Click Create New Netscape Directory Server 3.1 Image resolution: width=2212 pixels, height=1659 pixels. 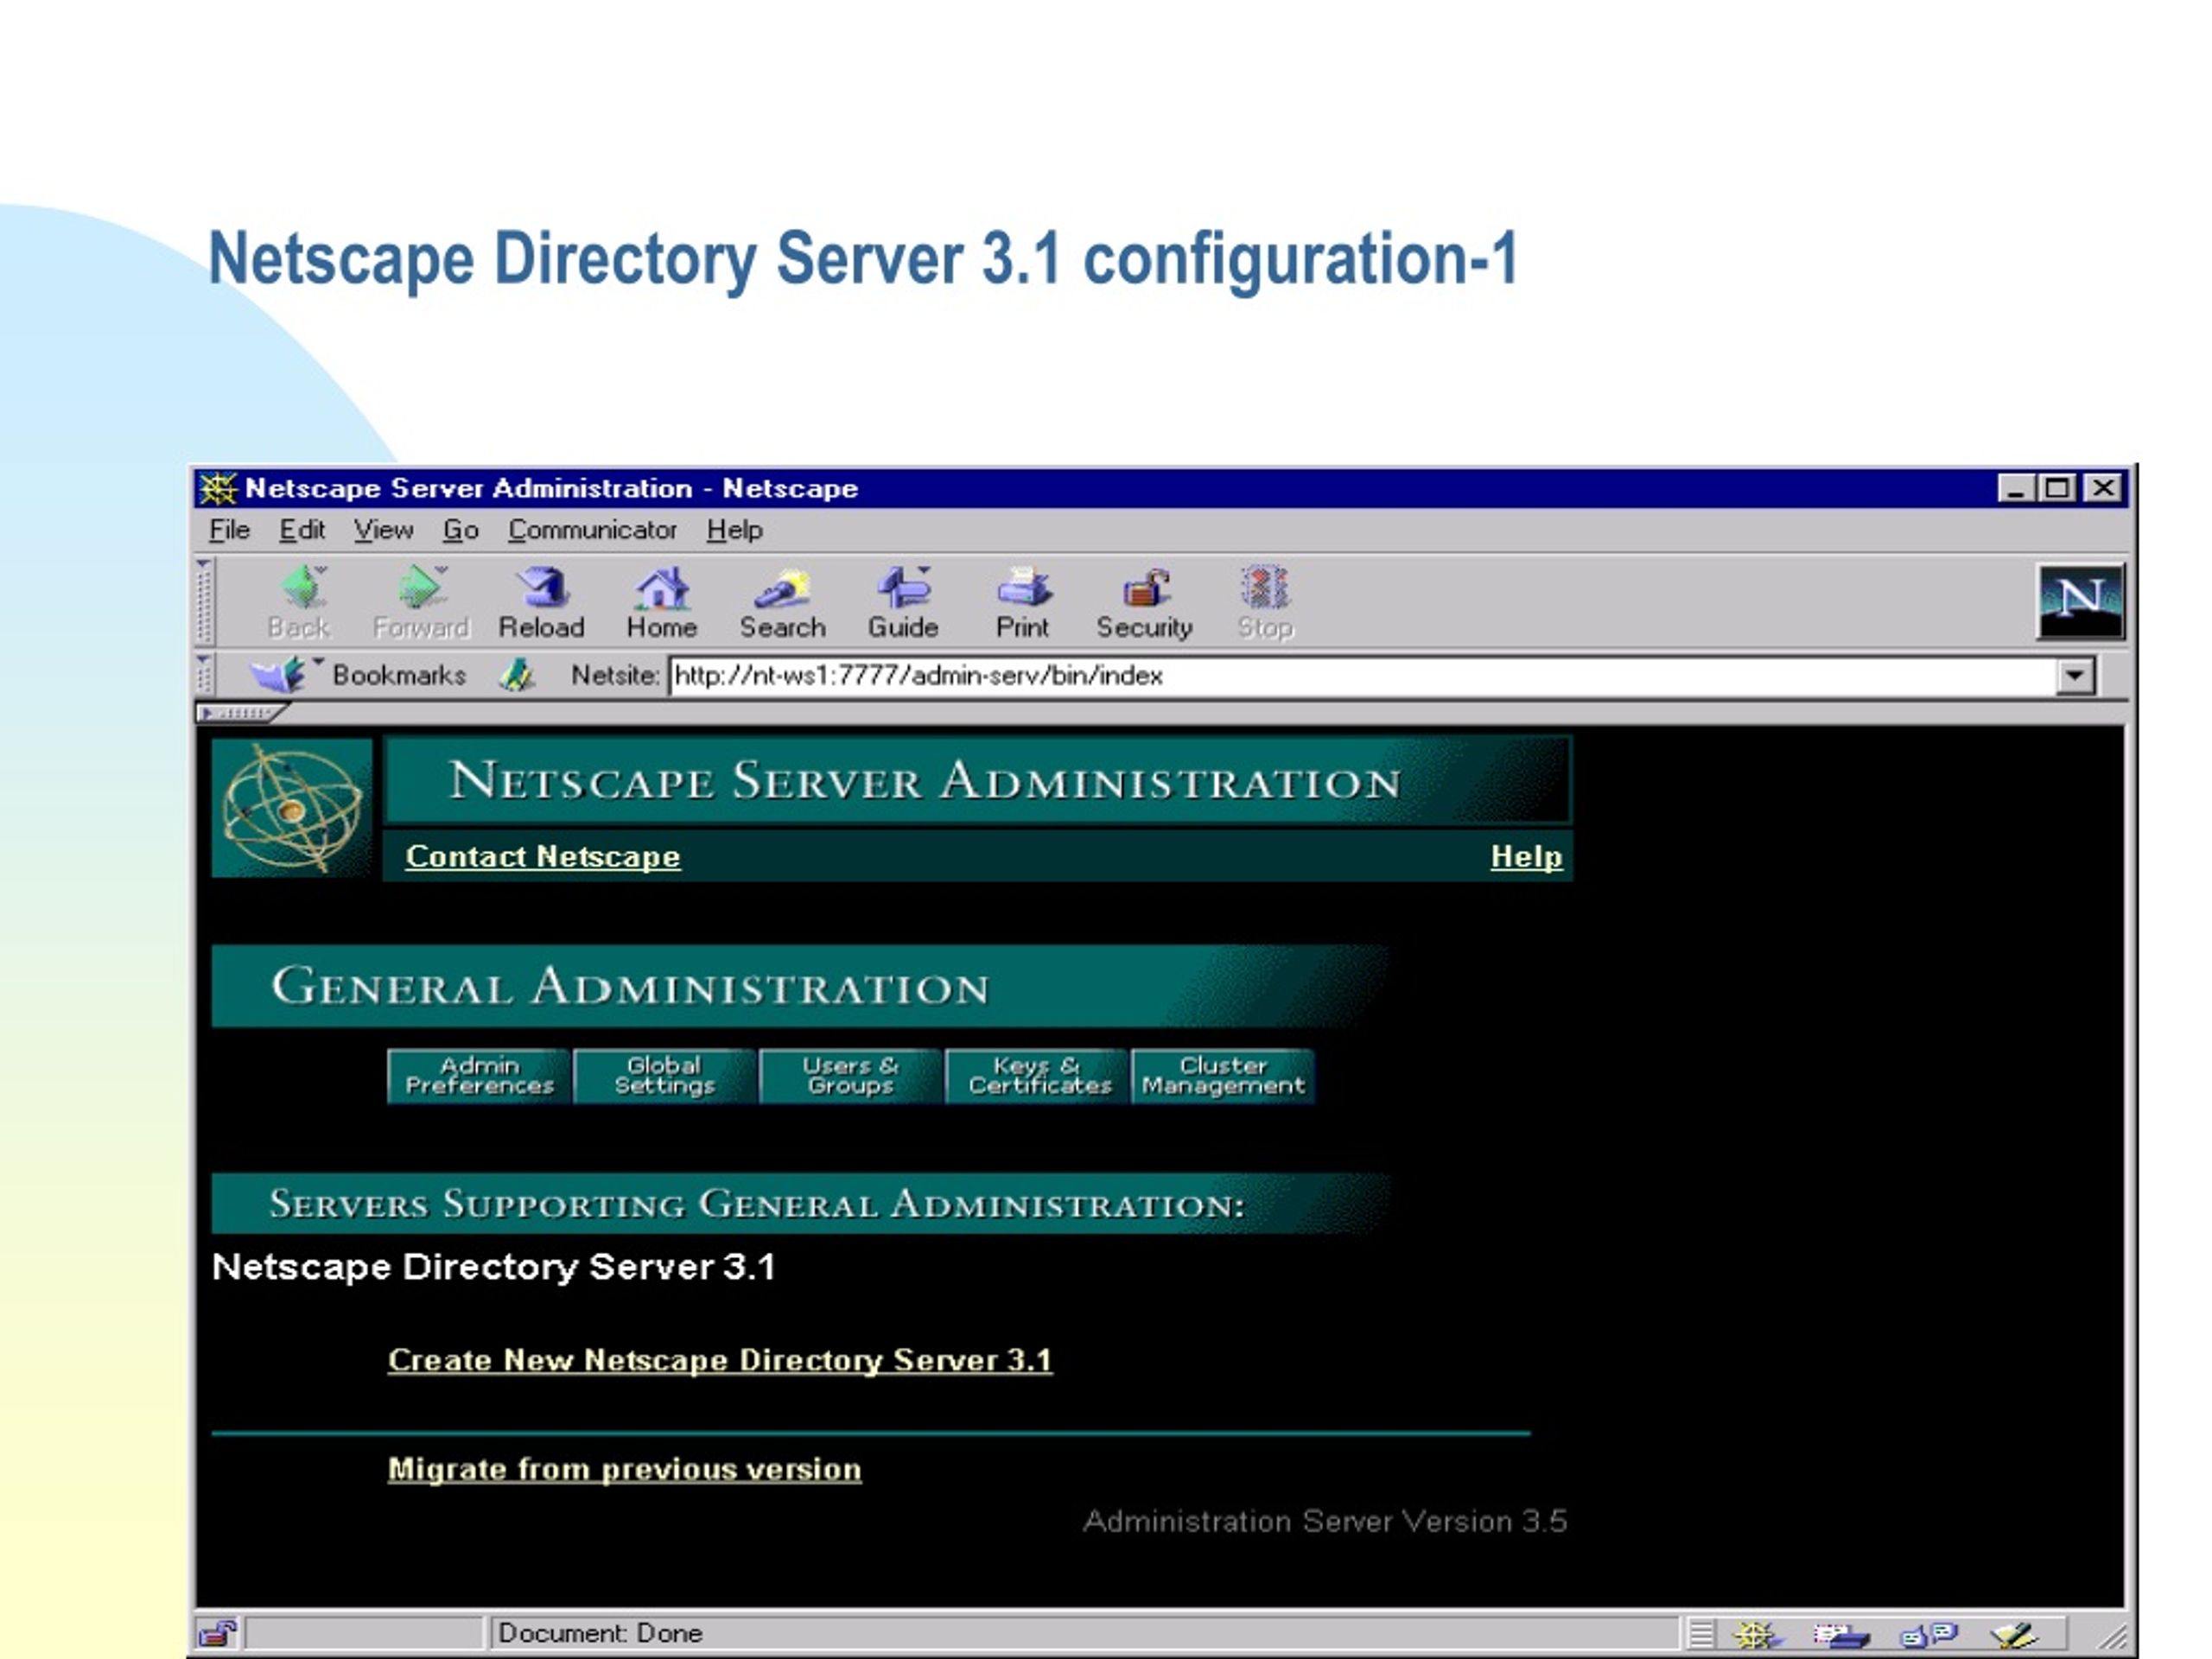click(720, 1361)
